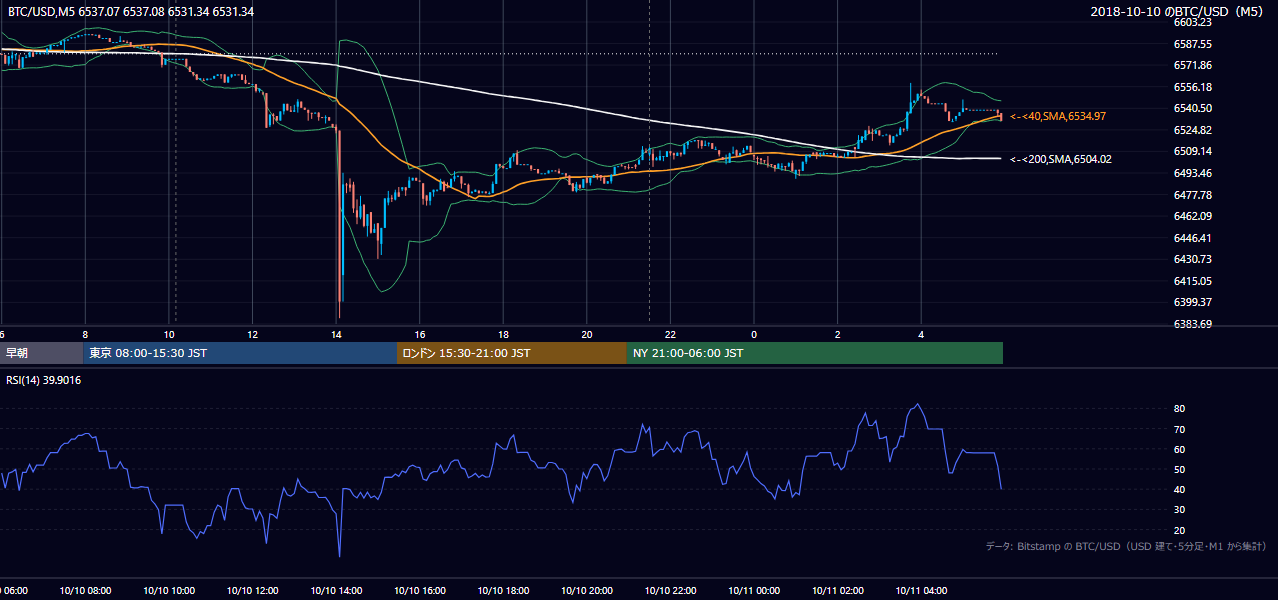Select the 6509.14 price axis label

click(1192, 151)
